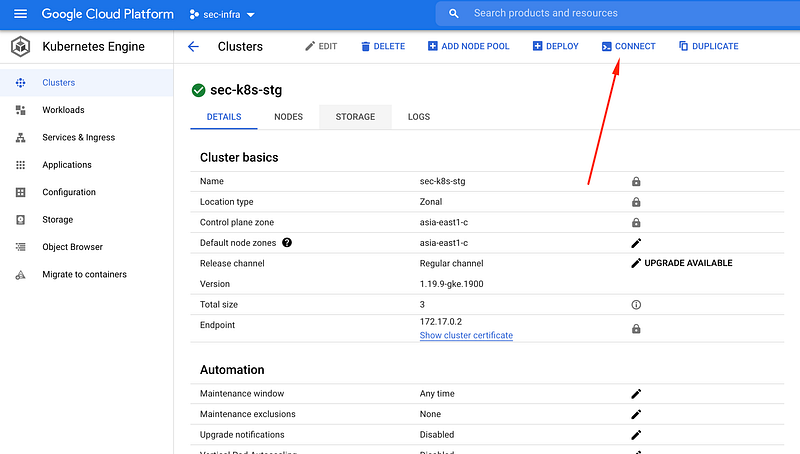The height and width of the screenshot is (454, 800).
Task: Click the DELETE cluster button
Action: click(x=383, y=46)
